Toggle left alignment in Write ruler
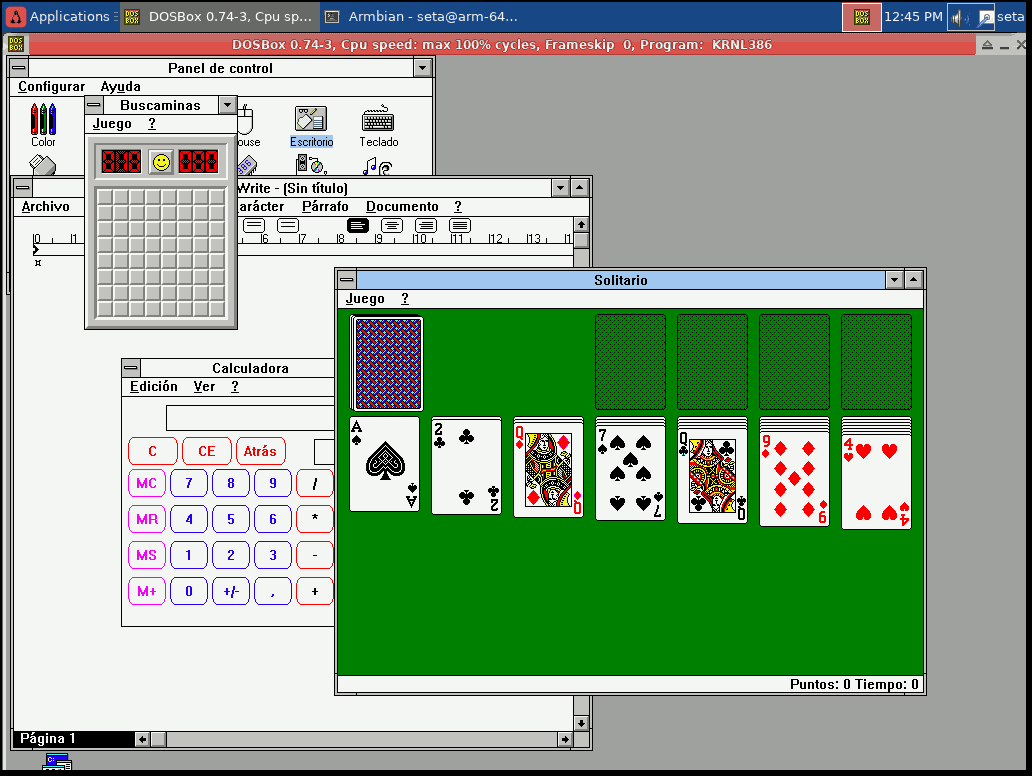This screenshot has height=776, width=1032. pyautogui.click(x=358, y=226)
